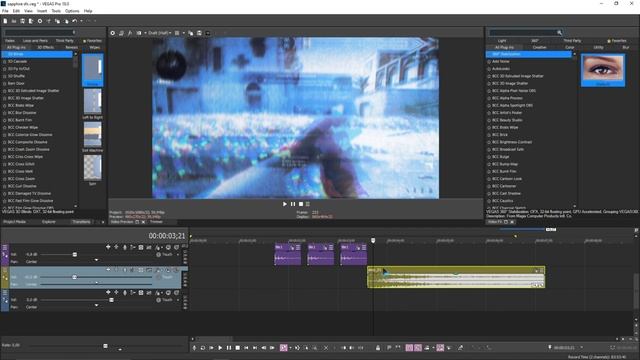The height and width of the screenshot is (360, 640).
Task: Solo the first audio track
Action: tap(176, 247)
